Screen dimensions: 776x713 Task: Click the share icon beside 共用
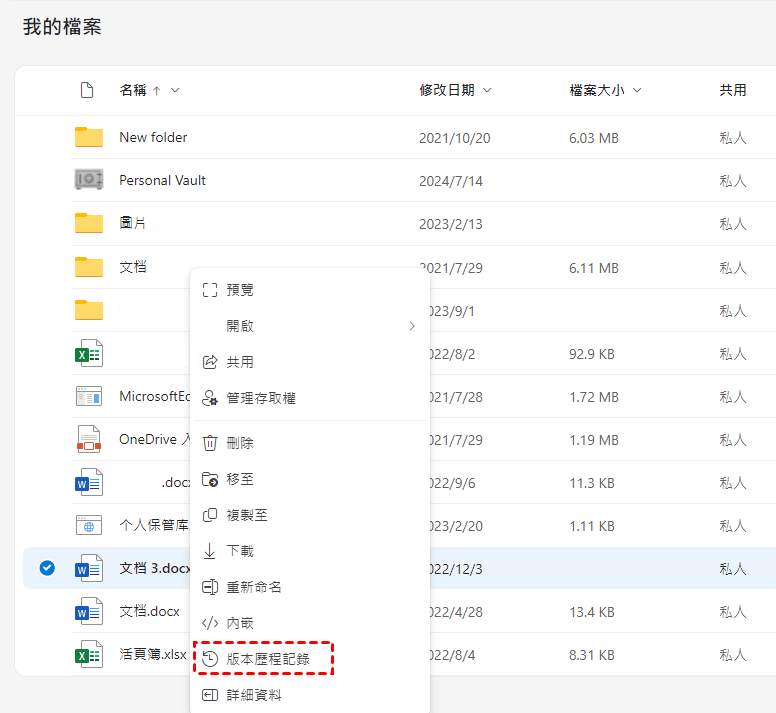210,362
